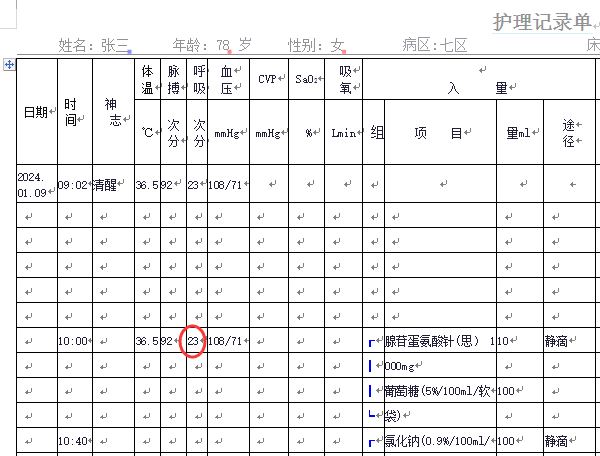
Task: Click the 36.5 temperature in the 10:00 row
Action: (x=147, y=340)
